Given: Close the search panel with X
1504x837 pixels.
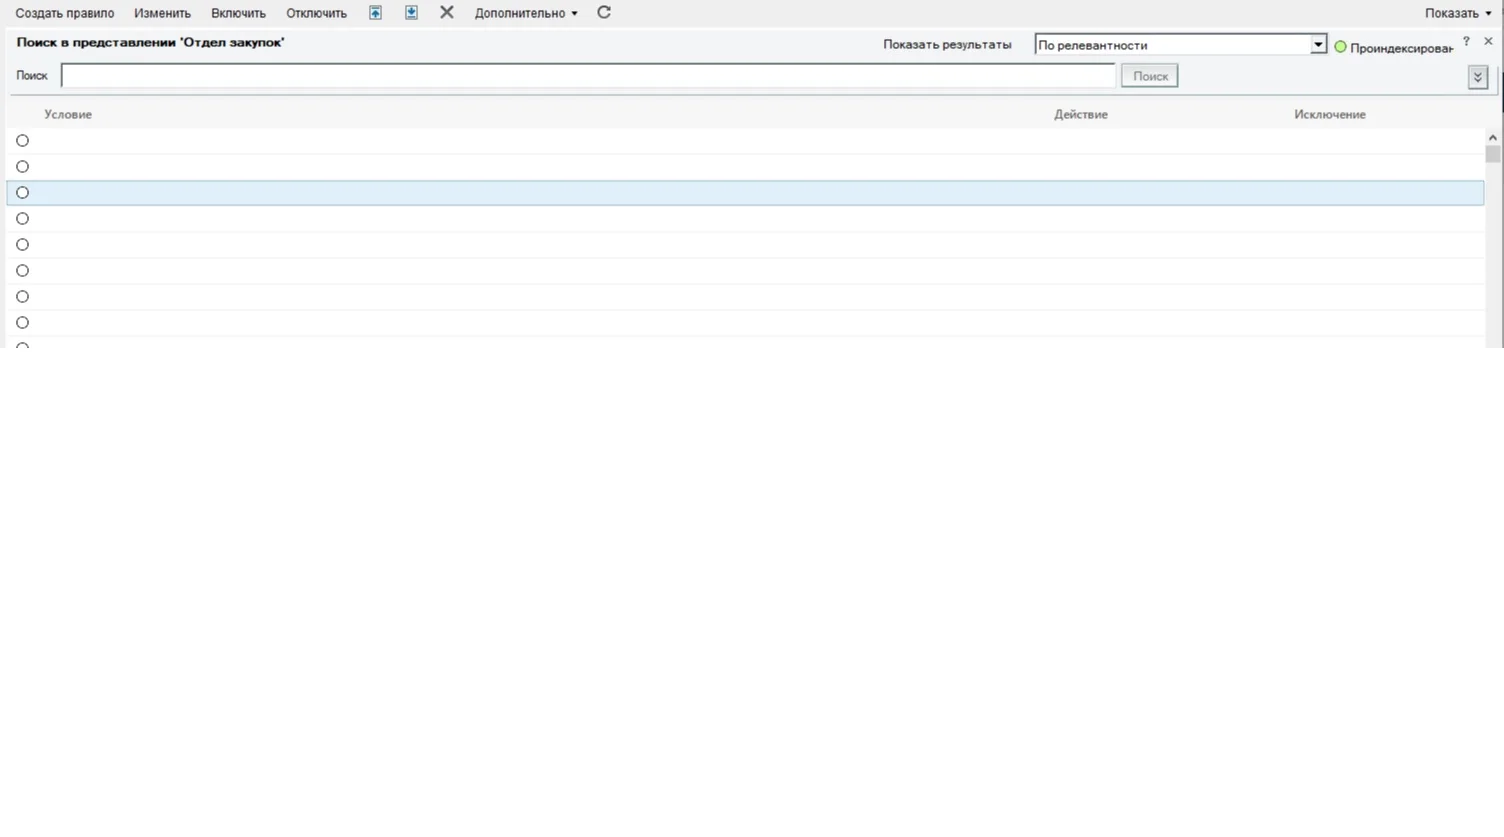Looking at the screenshot, I should click(1488, 42).
